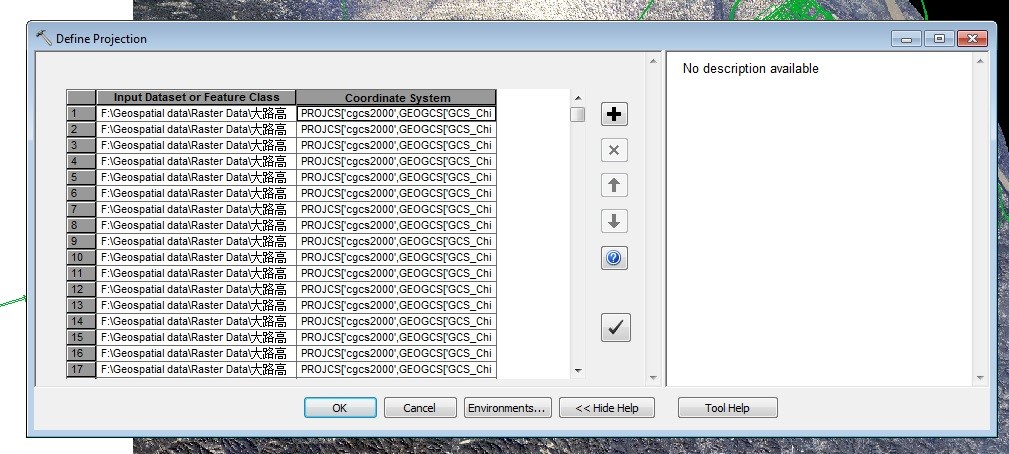Click the coordinate system cell in row 11
The height and width of the screenshot is (454, 1009).
(x=396, y=273)
